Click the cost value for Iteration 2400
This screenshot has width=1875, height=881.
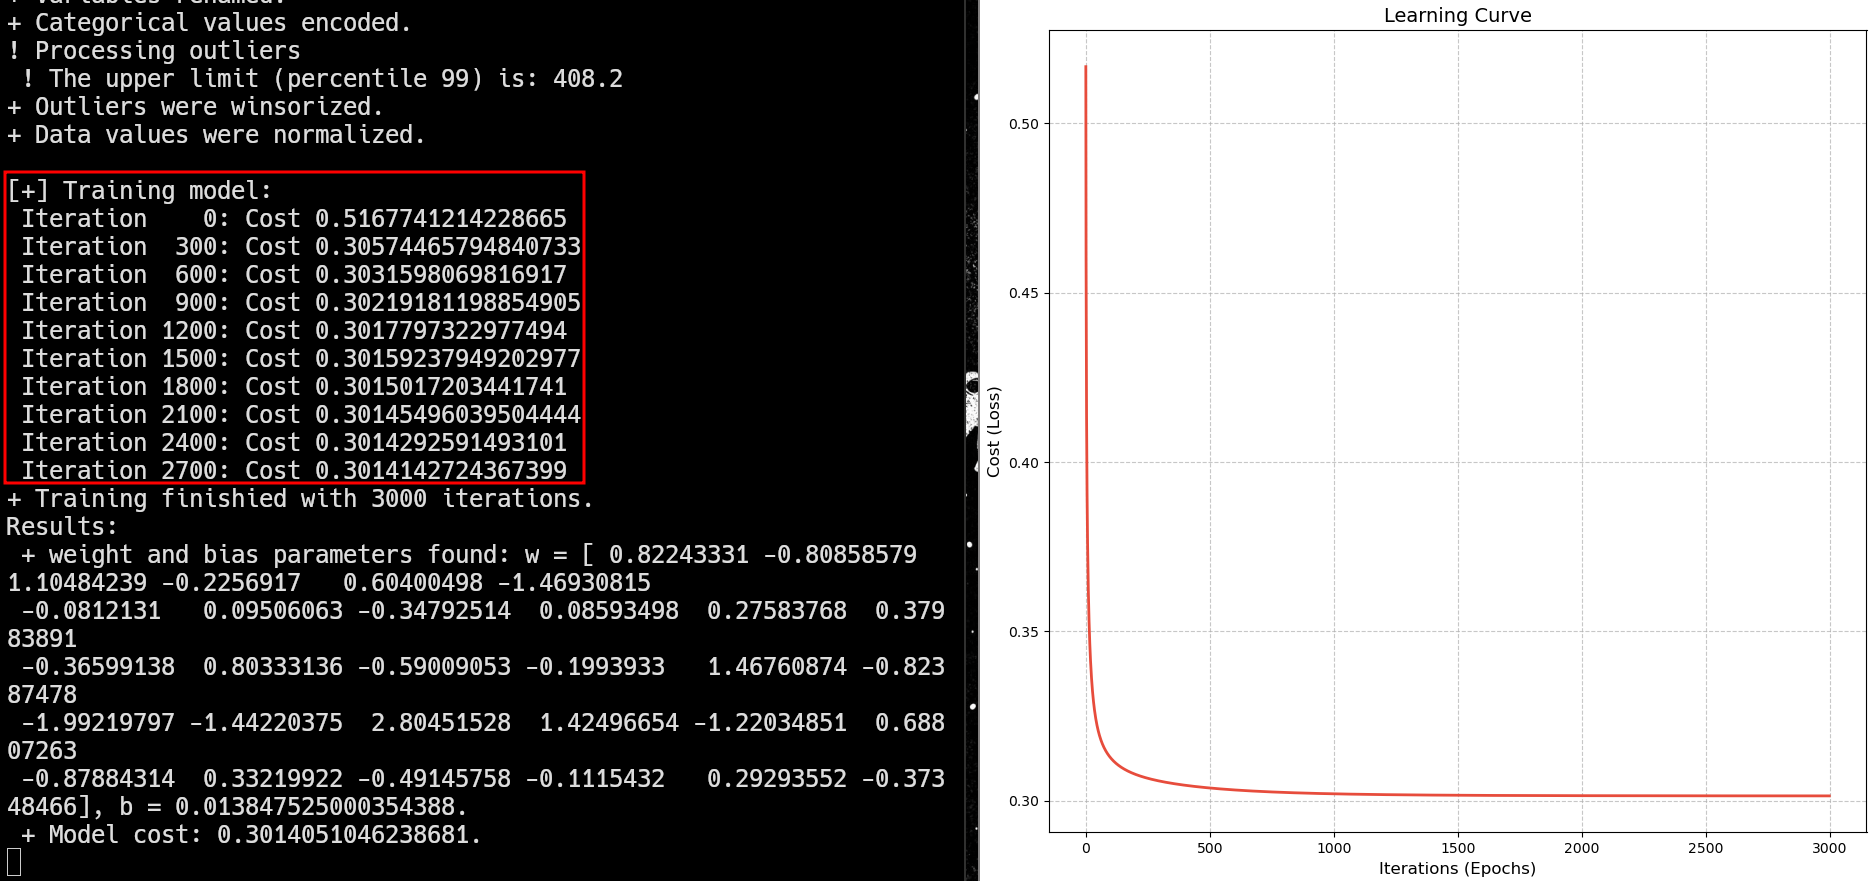click(441, 442)
